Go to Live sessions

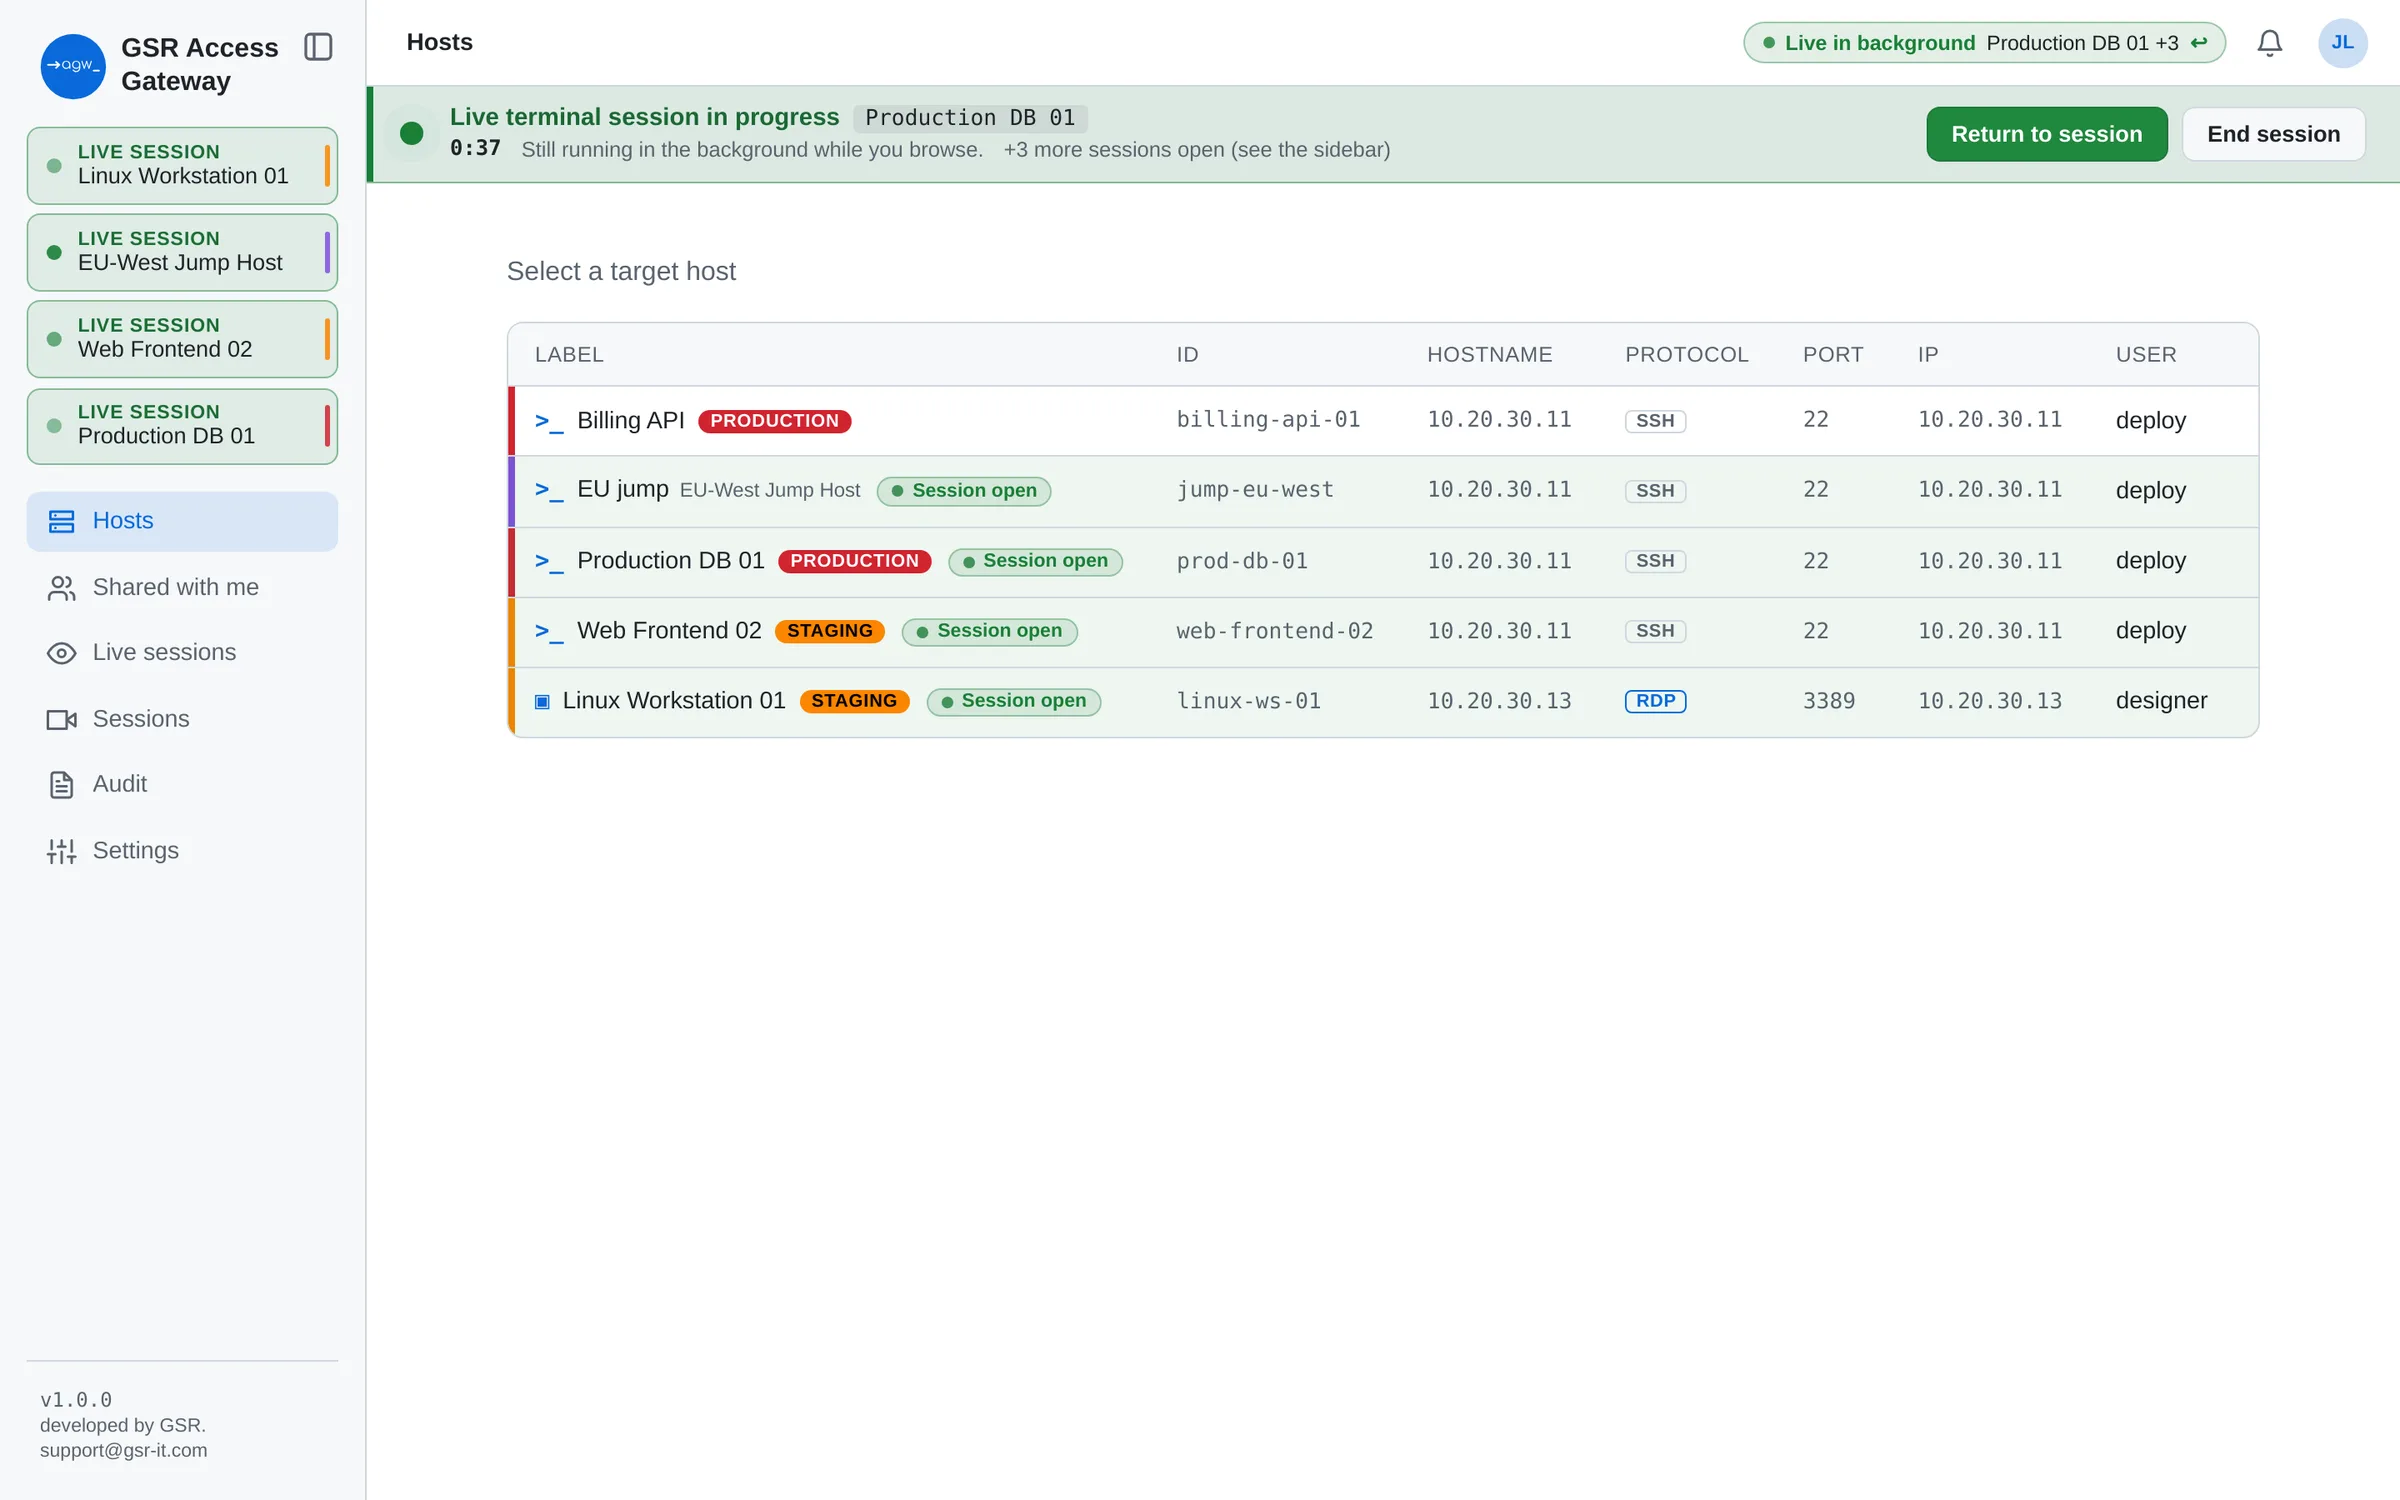tap(182, 652)
